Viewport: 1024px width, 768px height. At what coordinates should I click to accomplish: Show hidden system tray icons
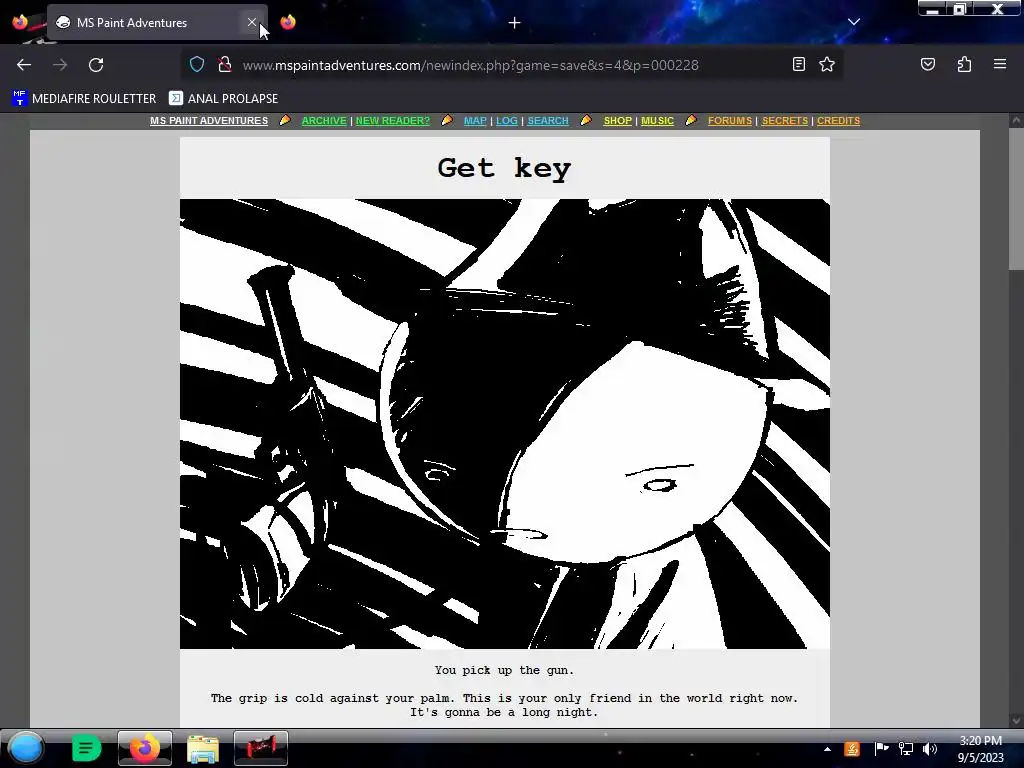tap(827, 749)
